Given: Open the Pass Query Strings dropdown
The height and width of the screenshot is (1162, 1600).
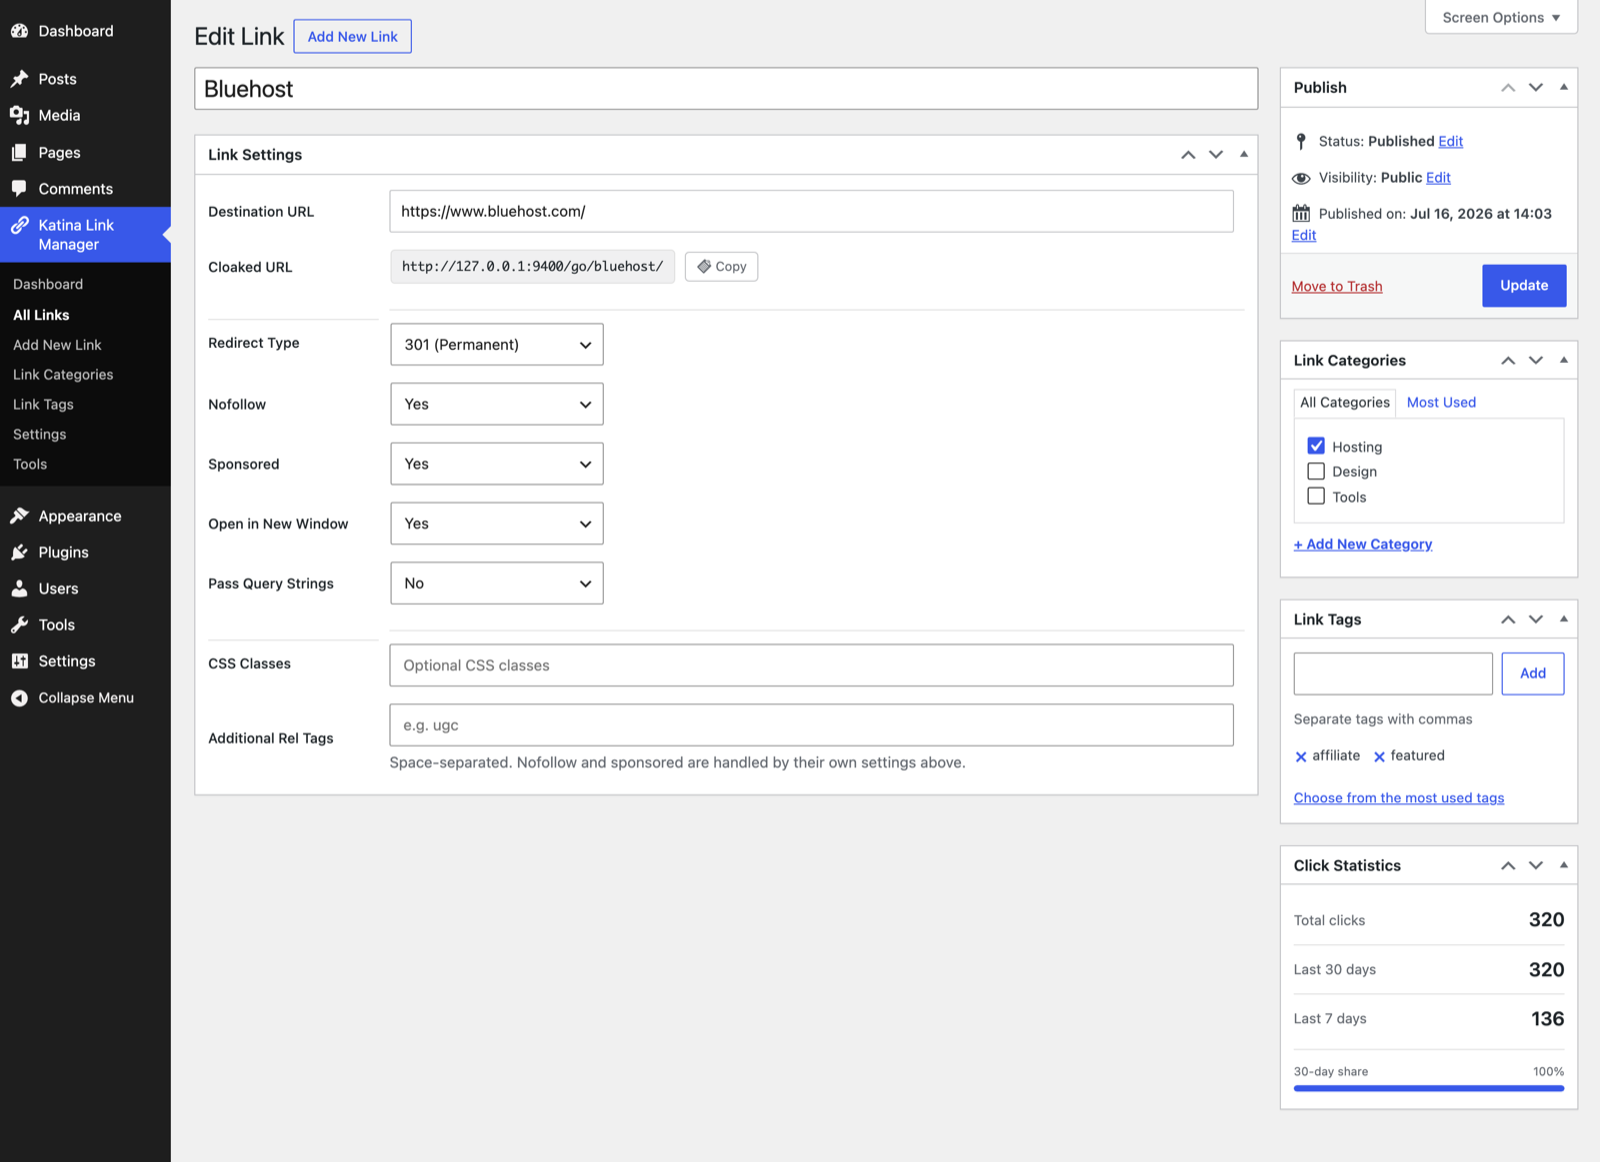Looking at the screenshot, I should (x=497, y=584).
